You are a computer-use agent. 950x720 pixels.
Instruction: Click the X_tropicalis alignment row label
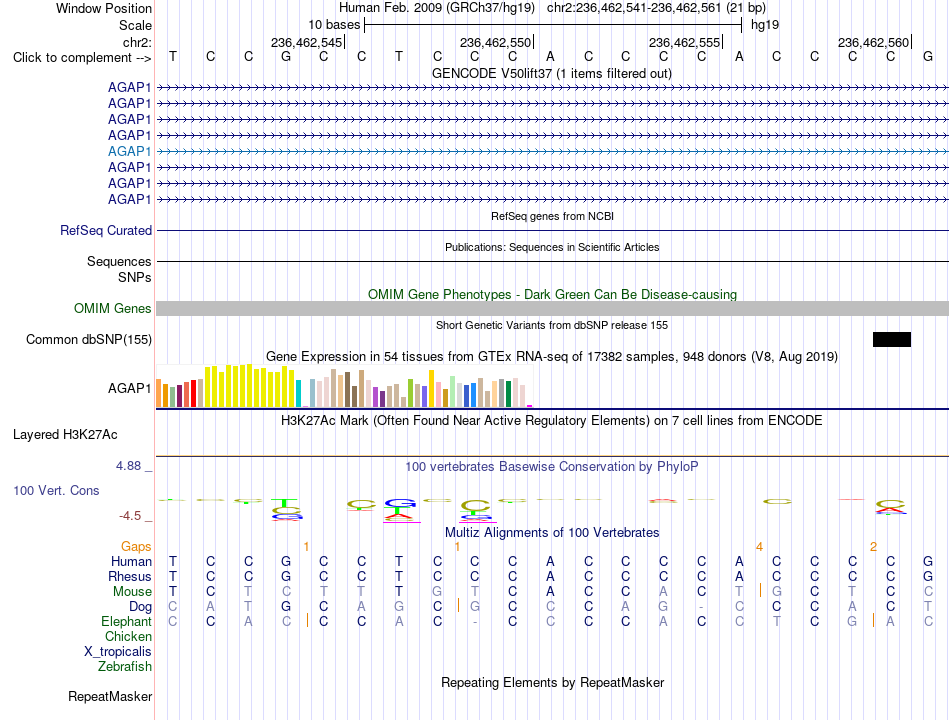point(118,652)
